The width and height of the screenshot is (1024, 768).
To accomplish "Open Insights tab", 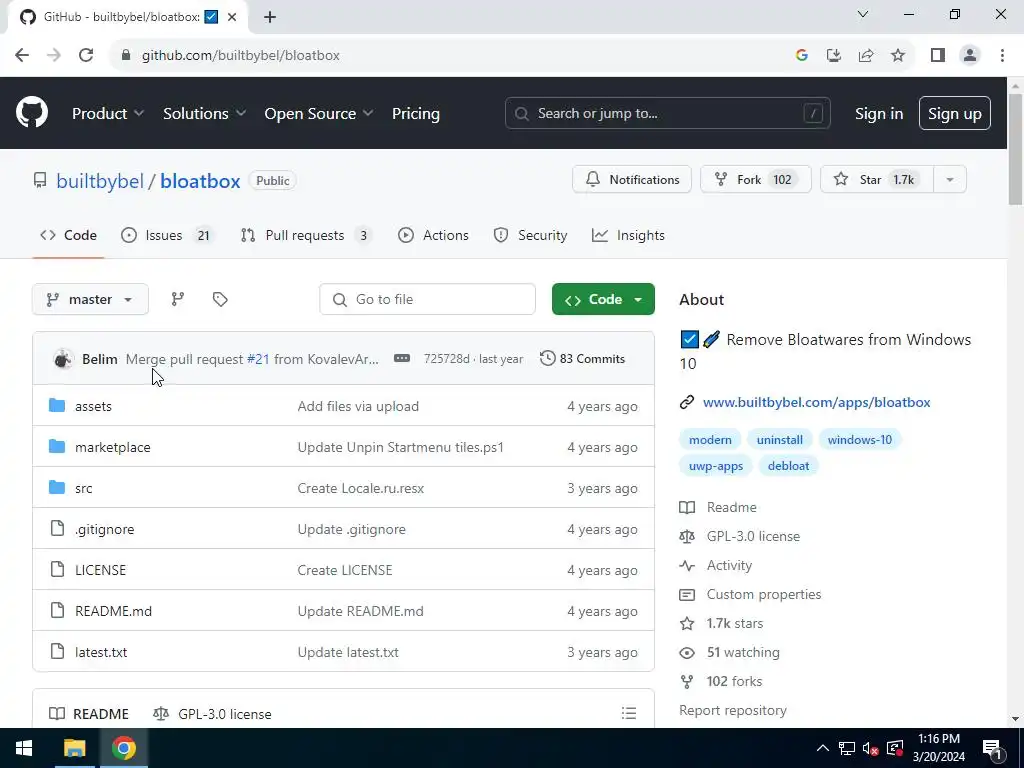I will (628, 235).
